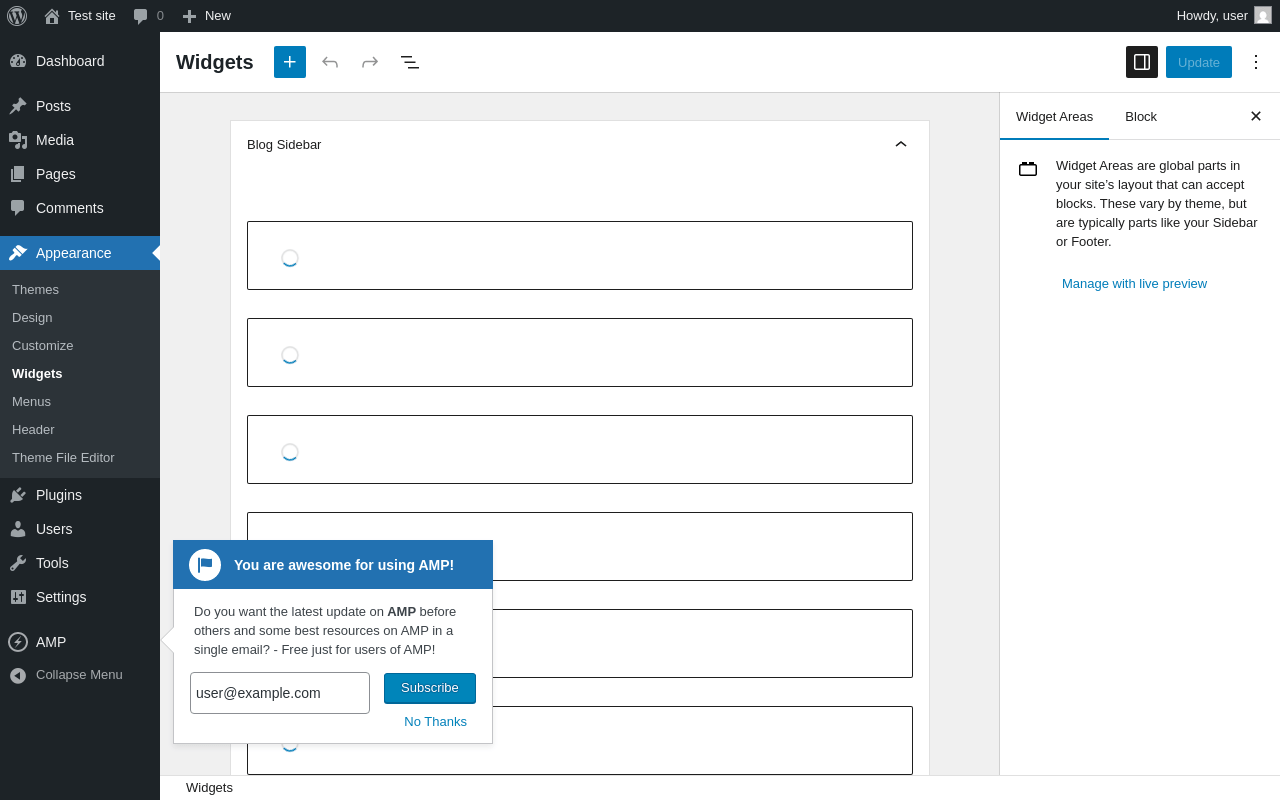
Task: Click the blue block inserter plus button
Action: click(290, 62)
